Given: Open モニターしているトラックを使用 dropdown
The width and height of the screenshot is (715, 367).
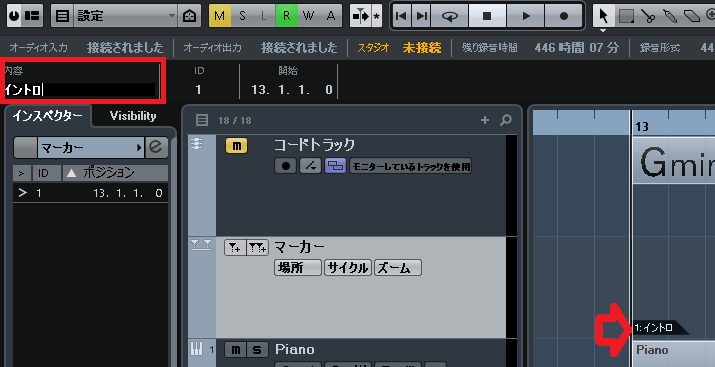Looking at the screenshot, I should pos(410,166).
